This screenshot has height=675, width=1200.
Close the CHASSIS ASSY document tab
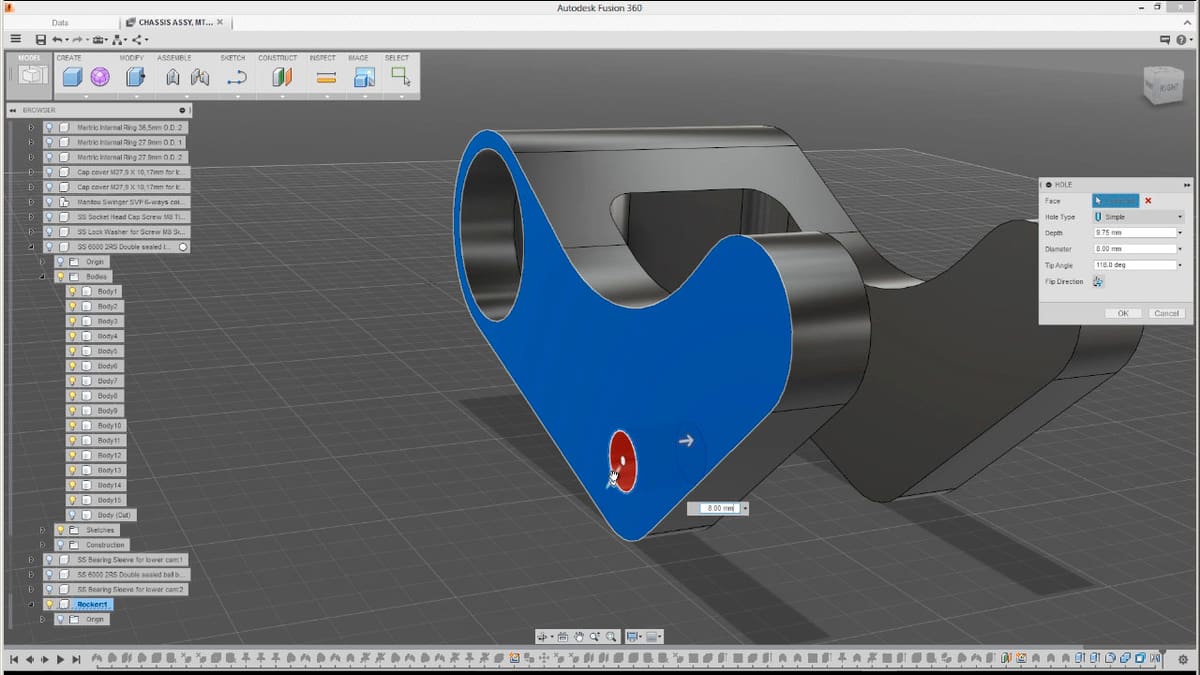point(220,22)
